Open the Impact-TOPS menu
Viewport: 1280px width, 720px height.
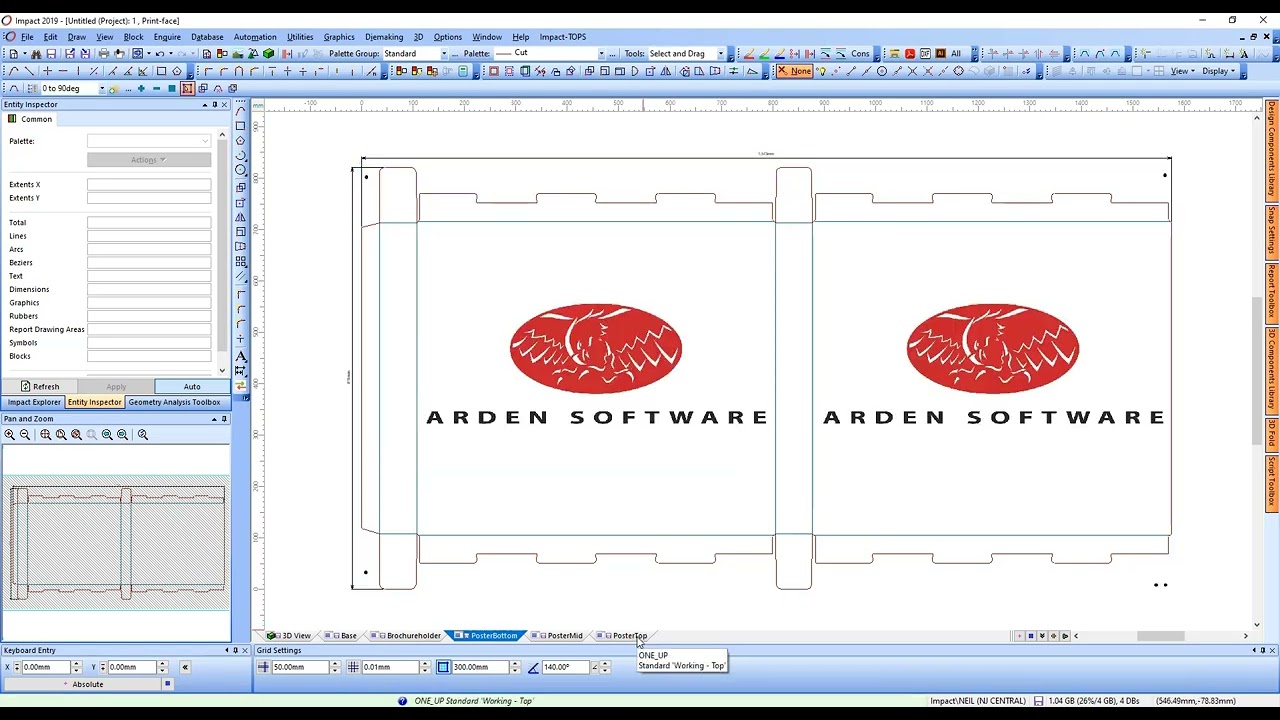click(563, 37)
